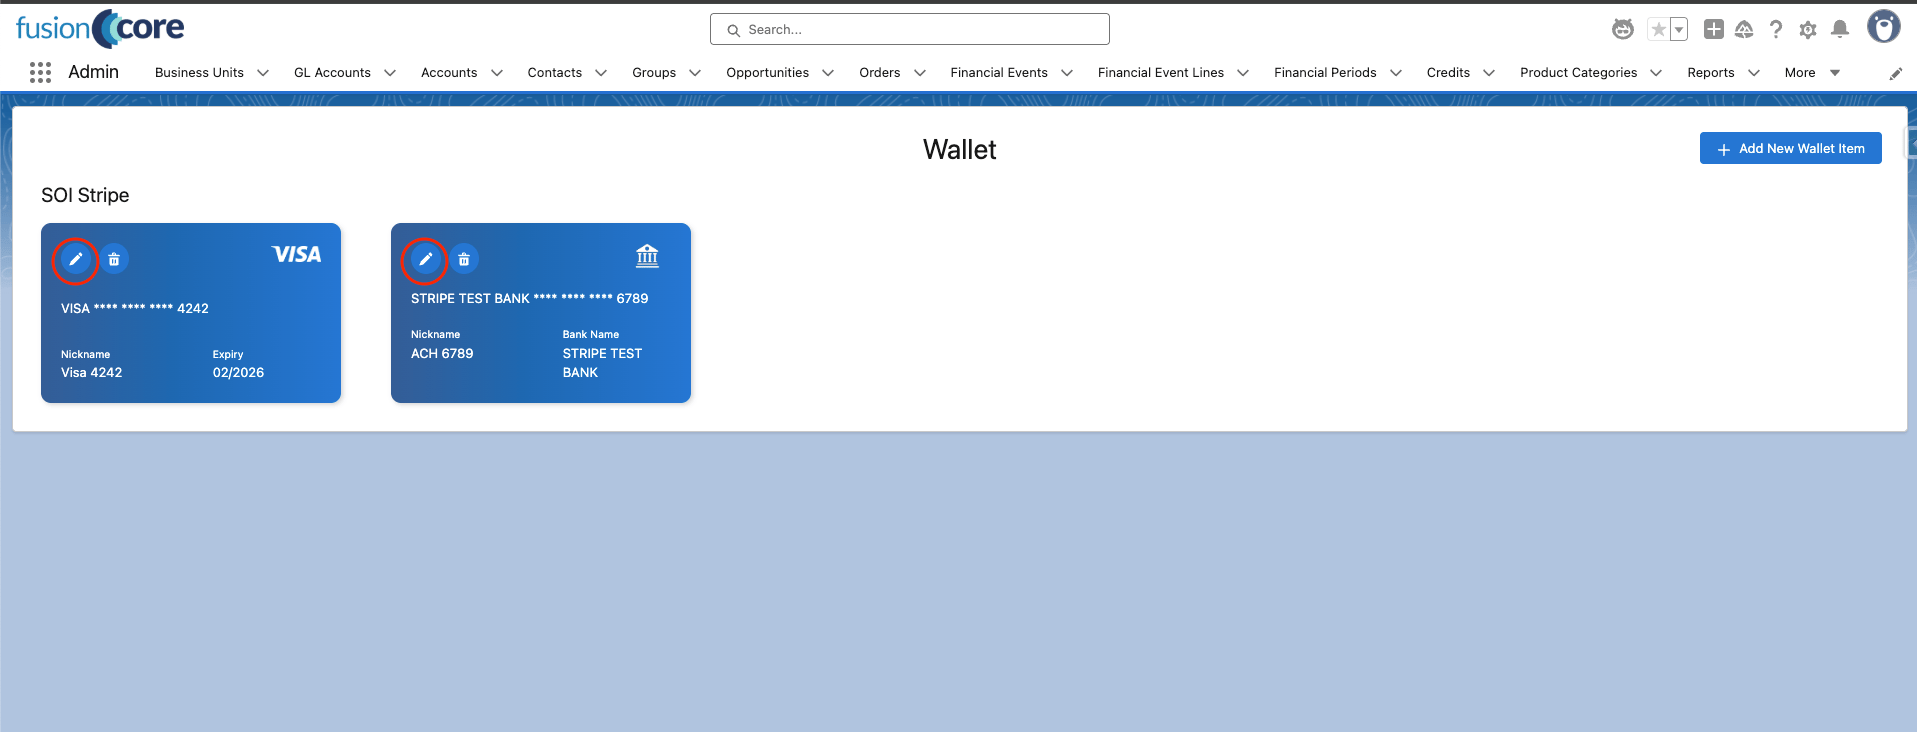Click the SOI Stripe section heading
Viewport: 1917px width, 732px height.
click(85, 195)
